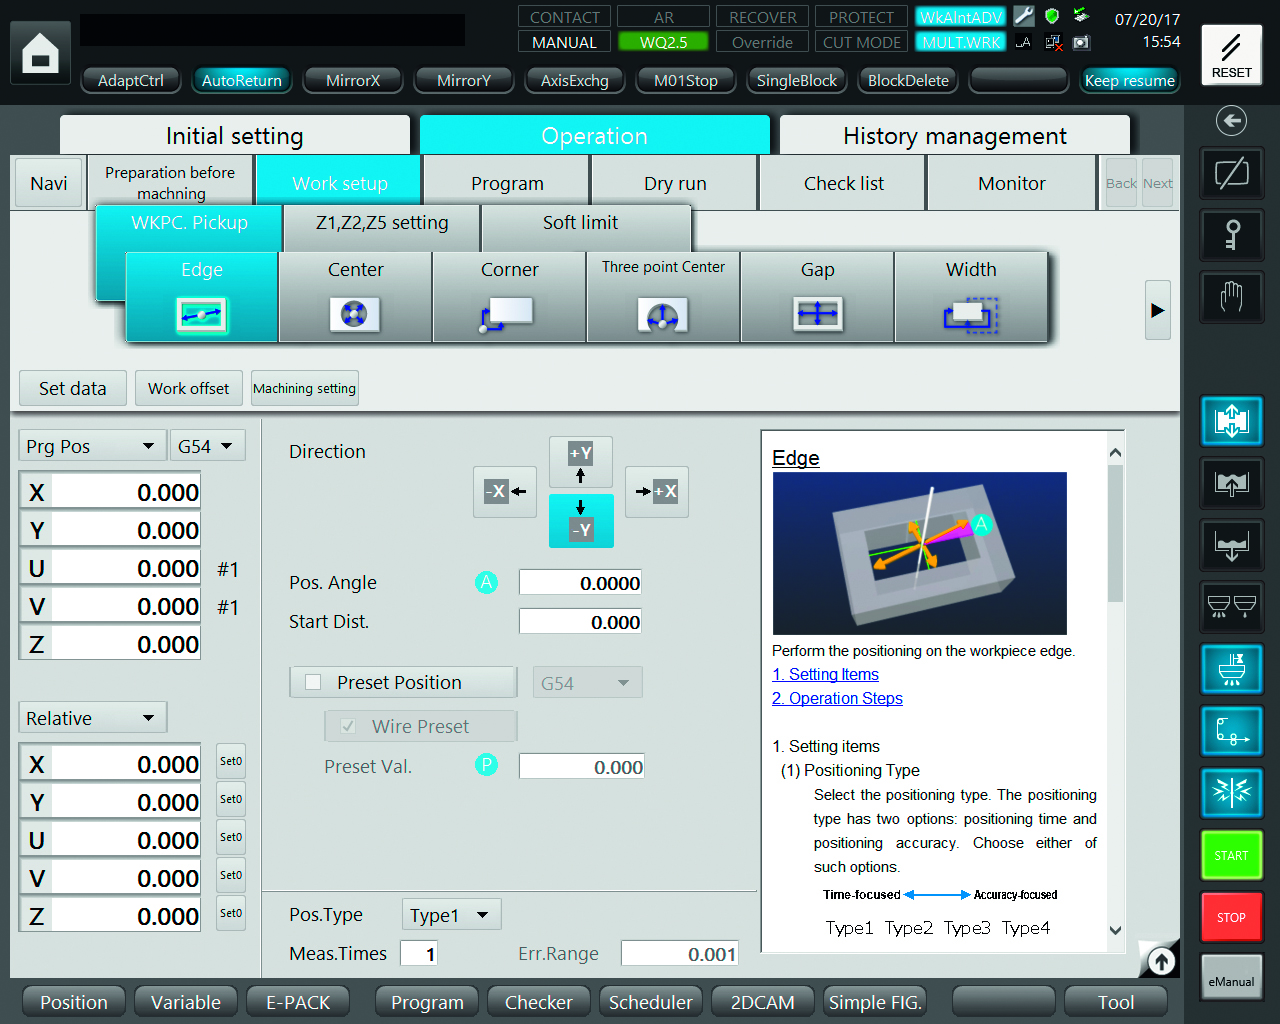The image size is (1280, 1024).
Task: Expand the Pos.Type Type1 dropdown
Action: pos(450,915)
